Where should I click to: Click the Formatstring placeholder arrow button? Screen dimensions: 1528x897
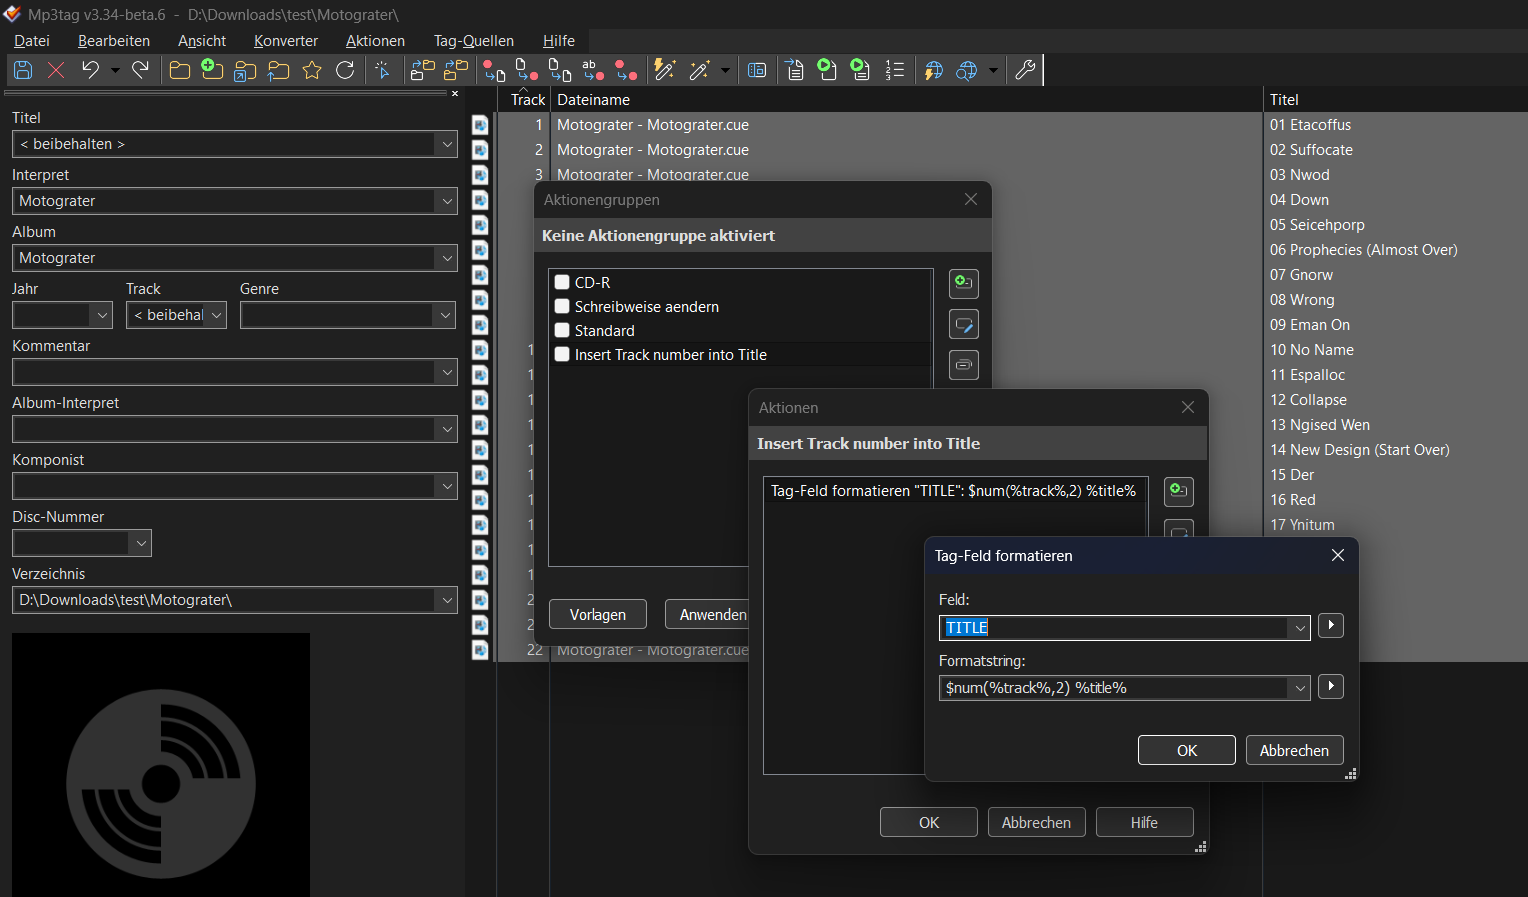tap(1331, 687)
